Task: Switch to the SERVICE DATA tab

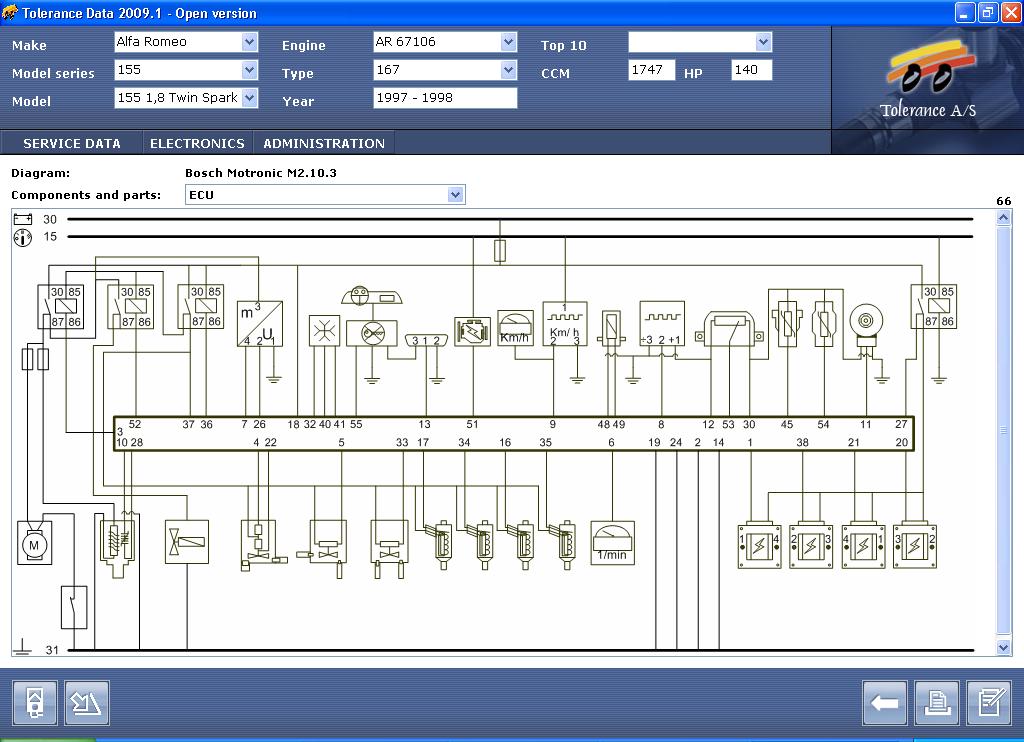Action: tap(72, 143)
